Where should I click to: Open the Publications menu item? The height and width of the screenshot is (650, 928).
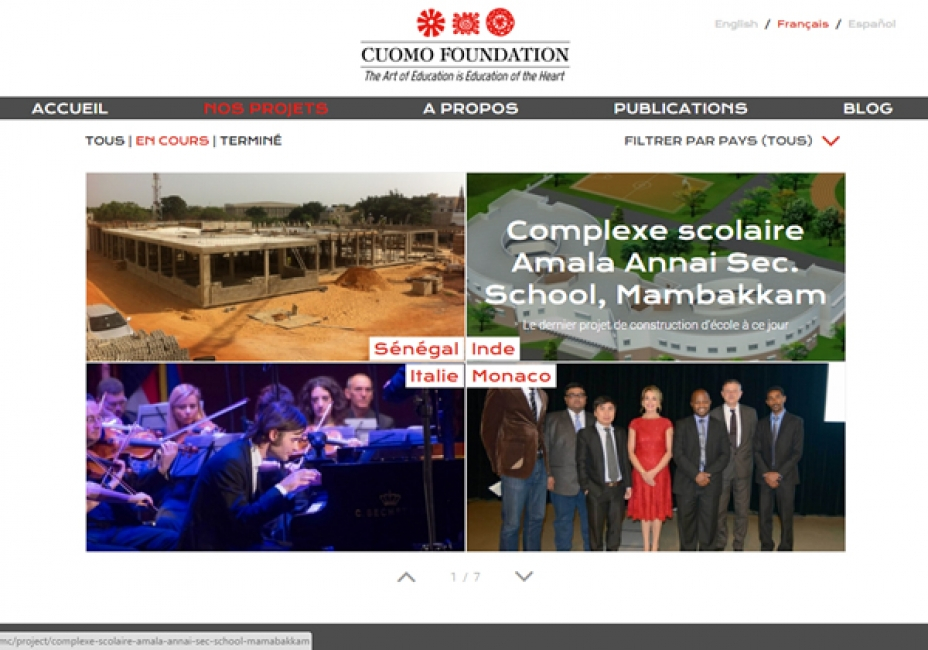(x=681, y=108)
